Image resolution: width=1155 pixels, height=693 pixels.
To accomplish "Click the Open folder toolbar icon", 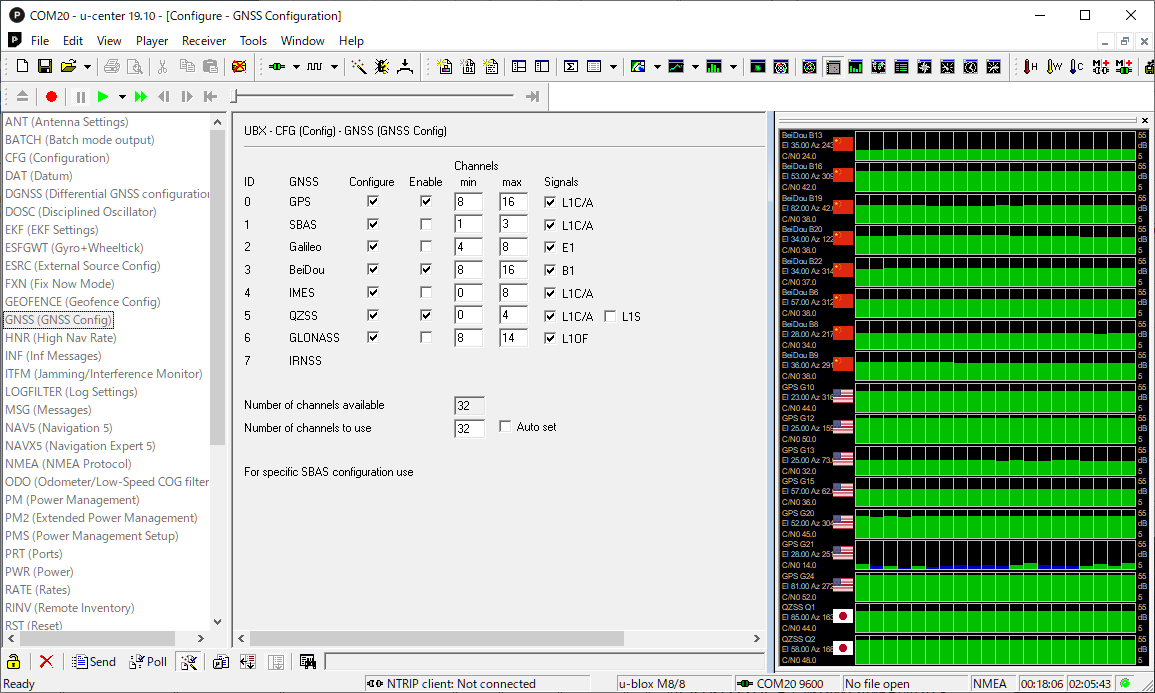I will click(x=69, y=66).
